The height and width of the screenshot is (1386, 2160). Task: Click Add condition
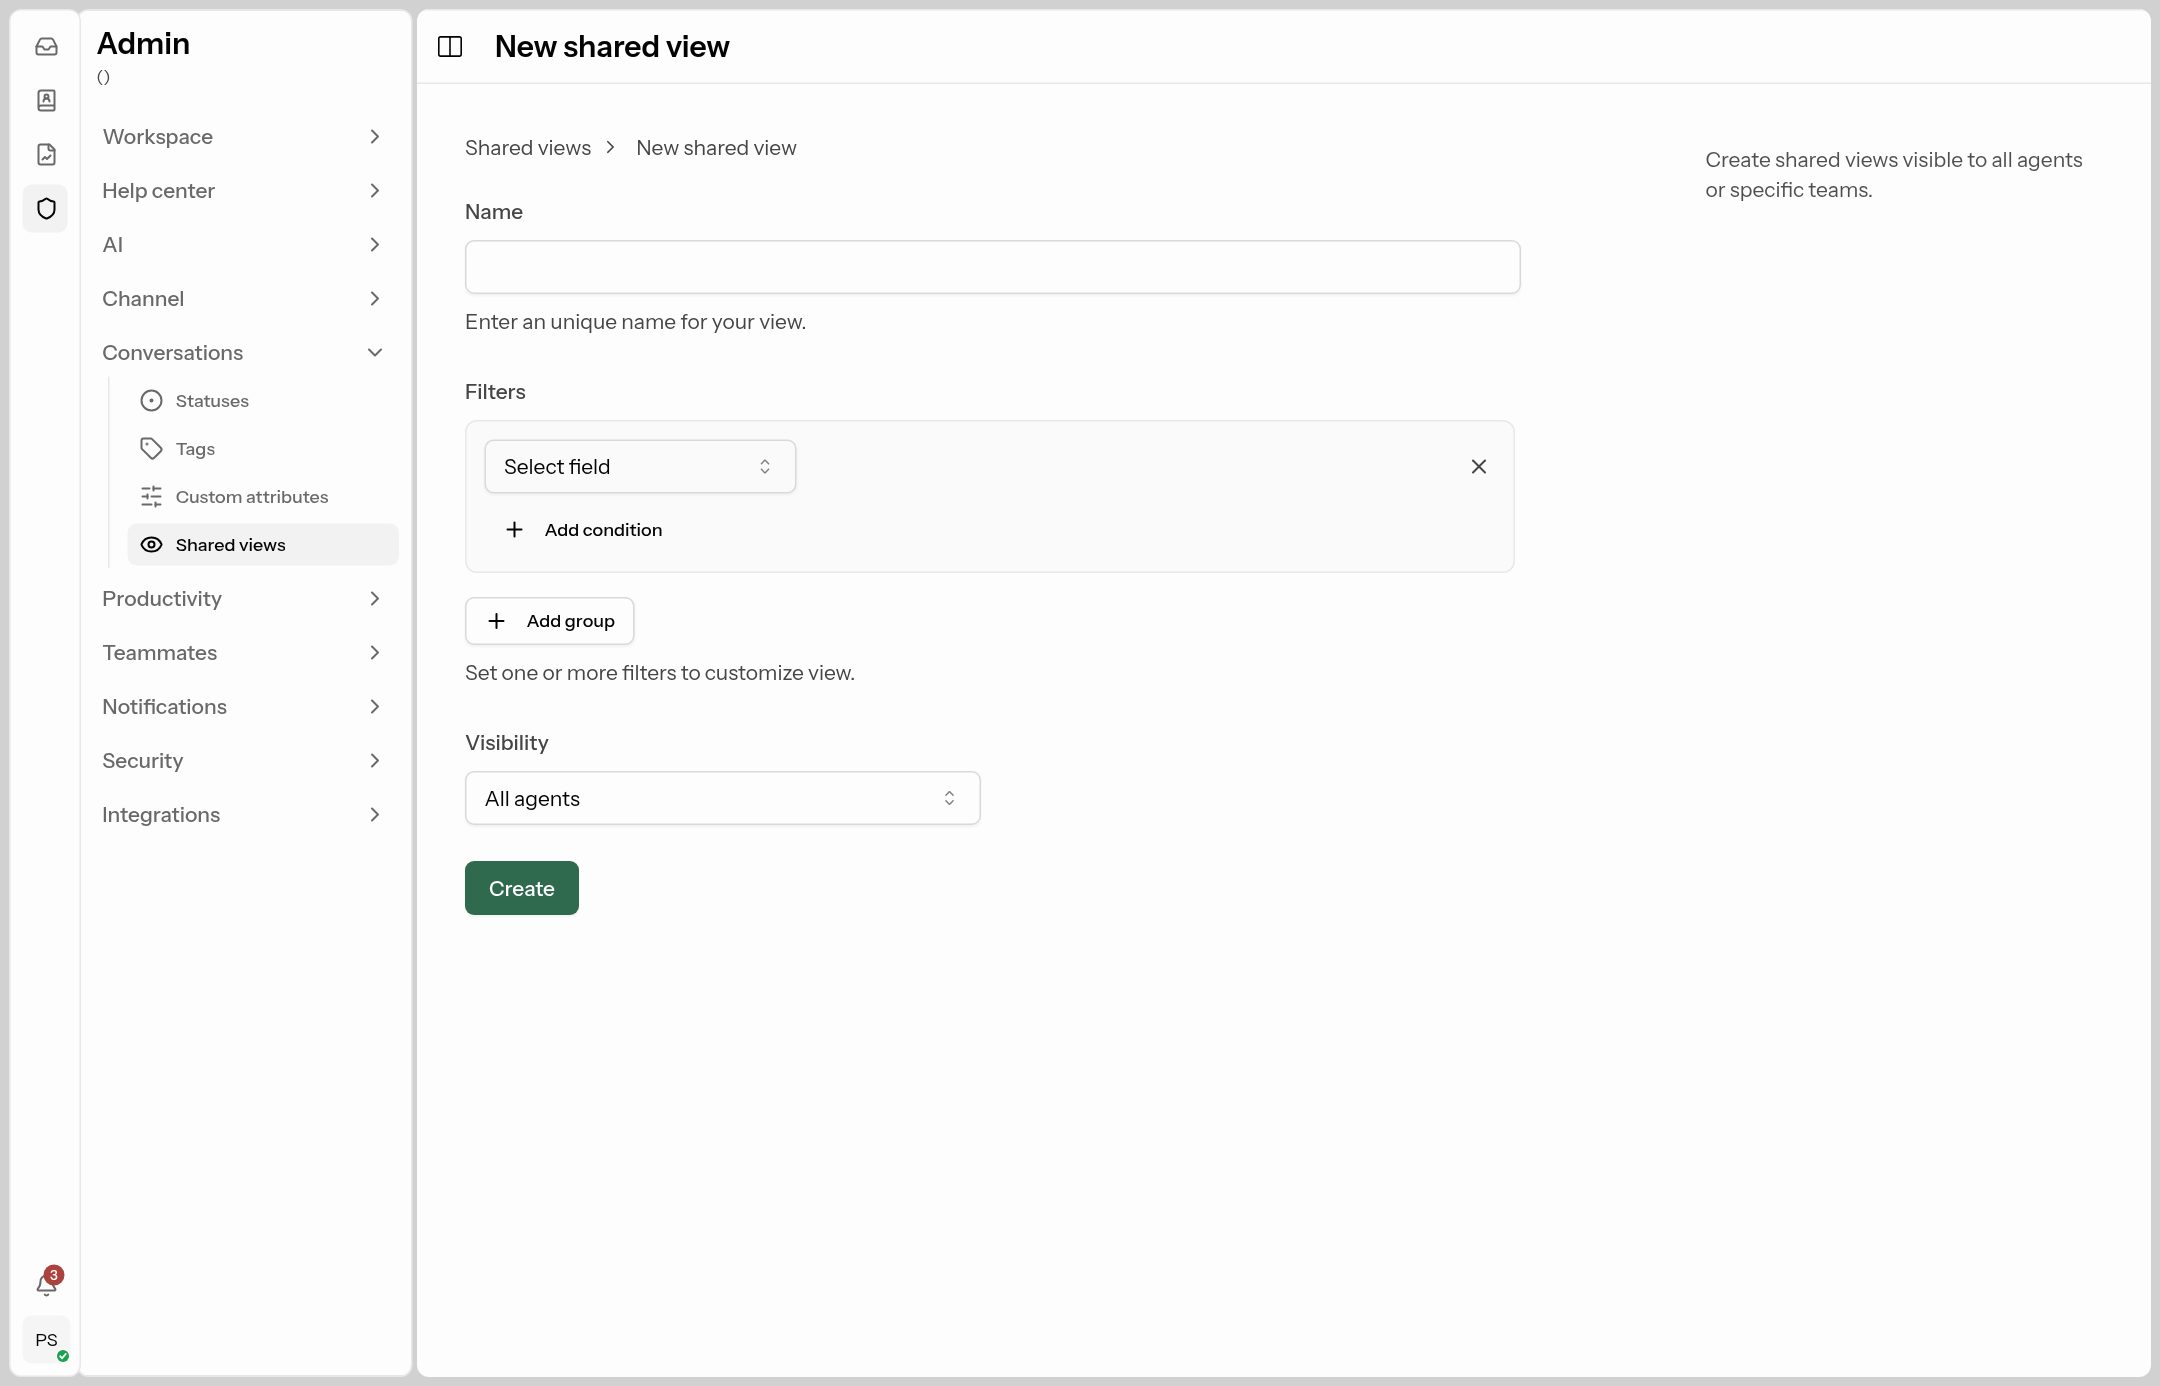click(x=584, y=530)
